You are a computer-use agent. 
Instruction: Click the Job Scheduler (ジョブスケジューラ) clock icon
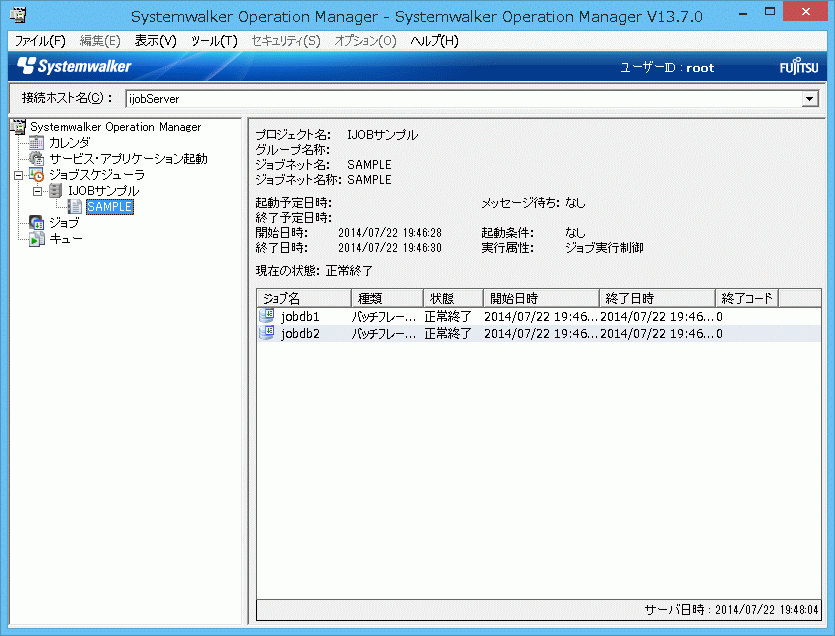37,175
